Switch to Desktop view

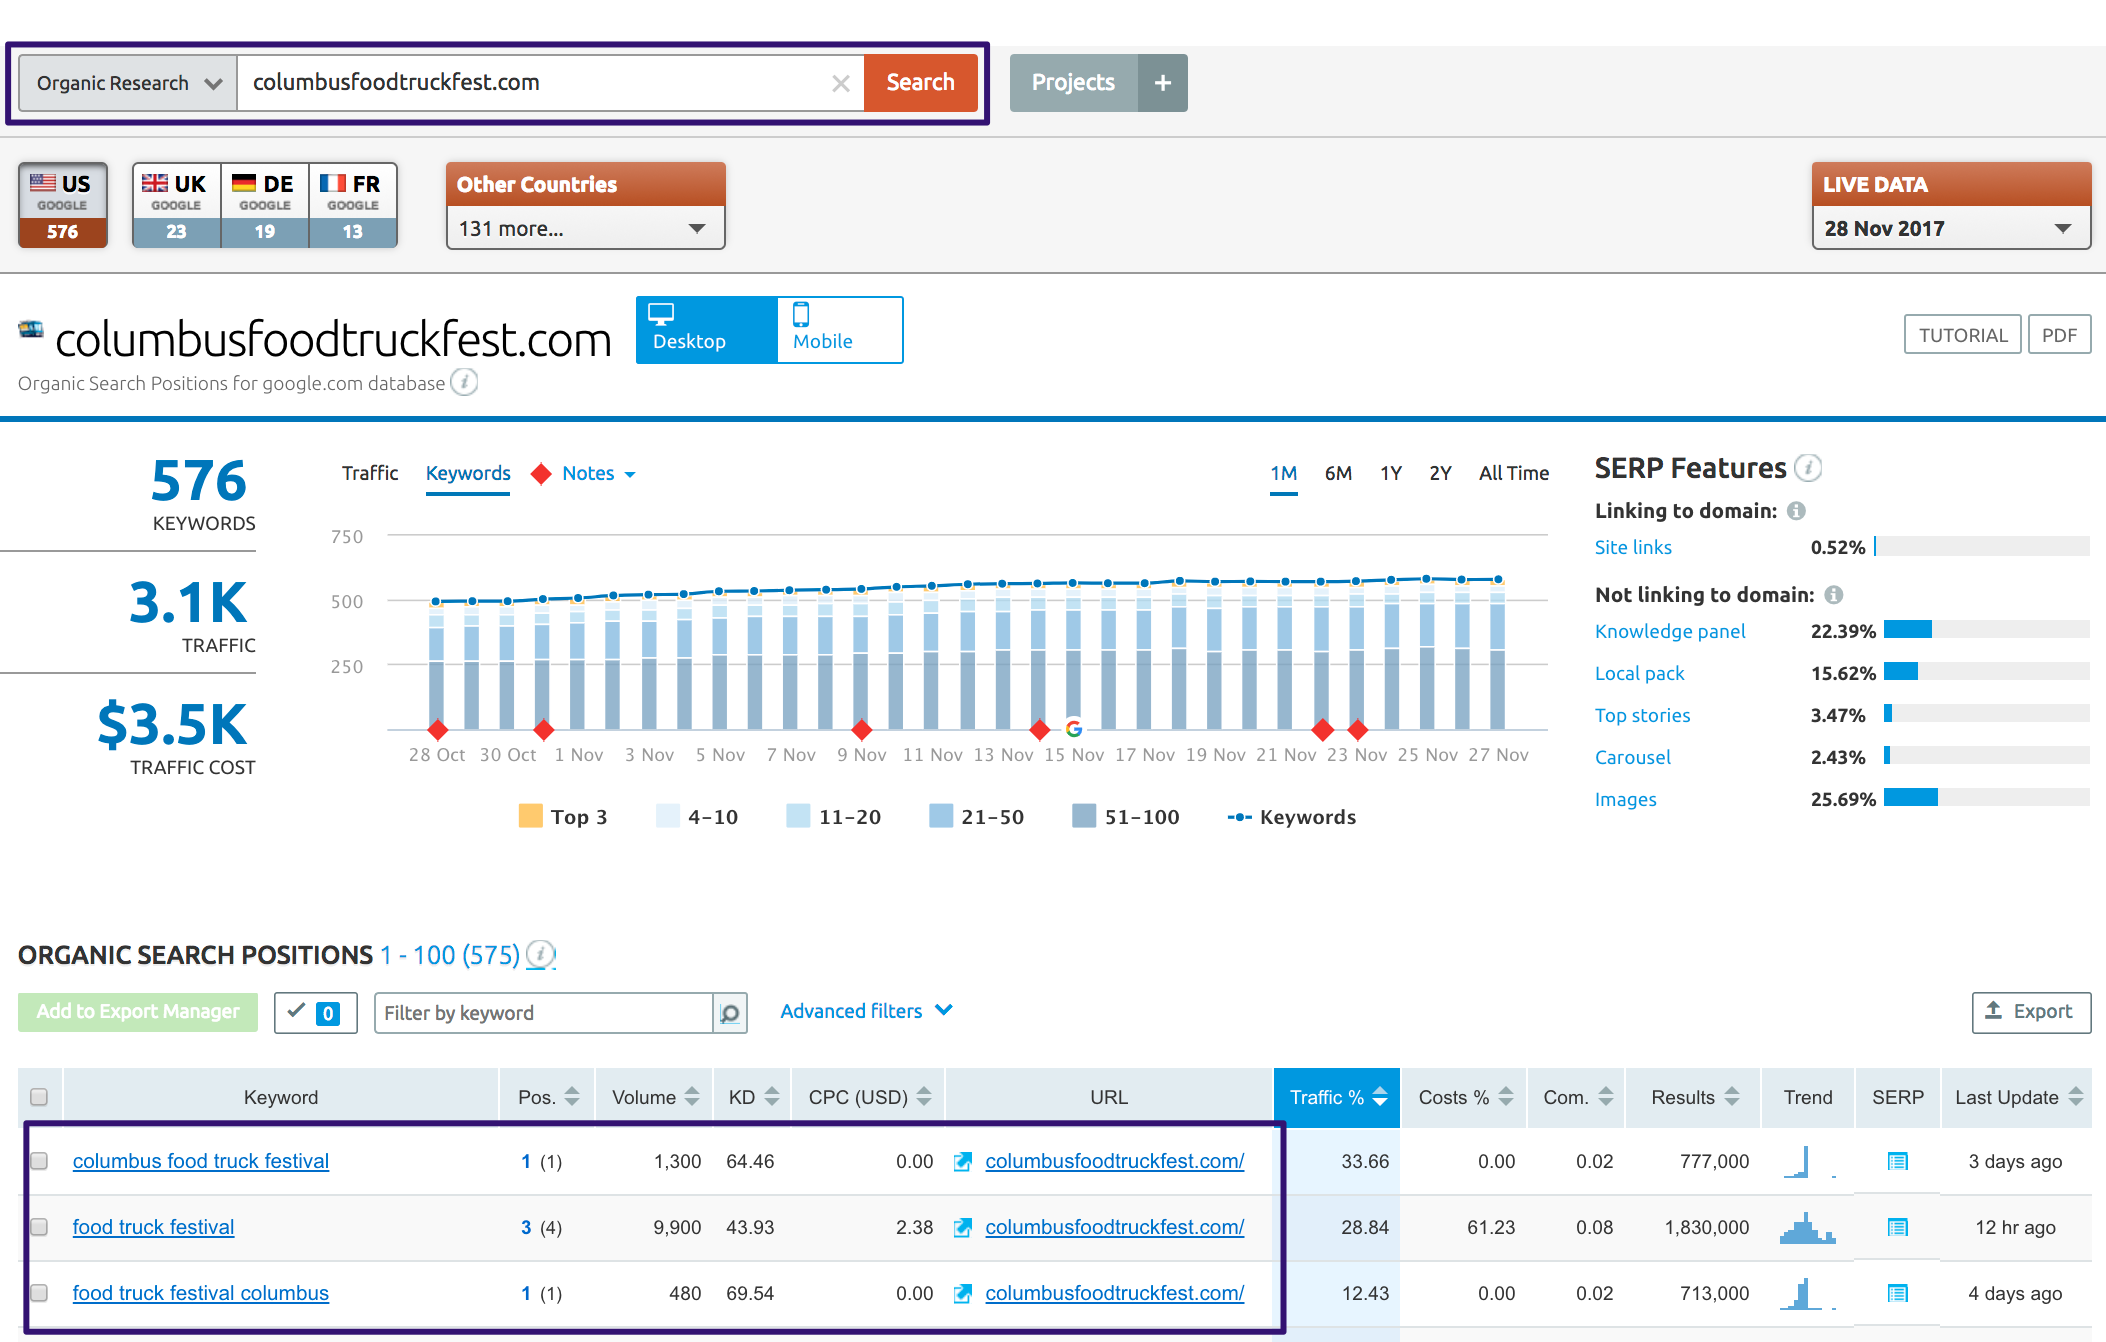click(707, 330)
